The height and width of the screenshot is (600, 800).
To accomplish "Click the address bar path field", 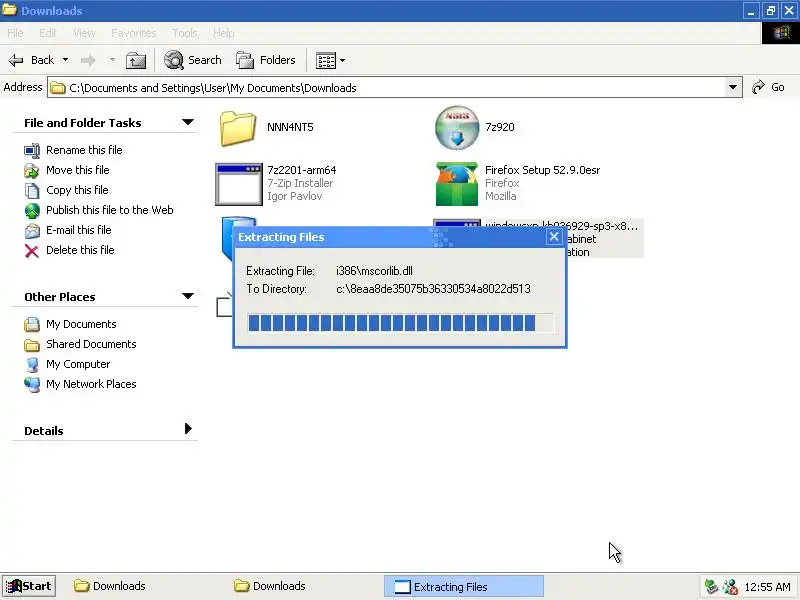I will pyautogui.click(x=388, y=87).
